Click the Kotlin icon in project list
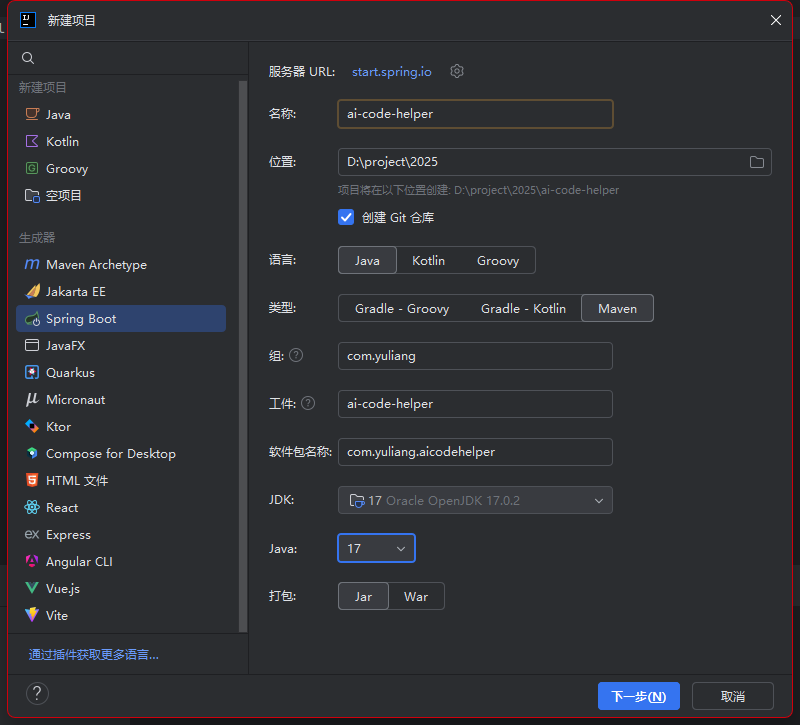The height and width of the screenshot is (725, 800). (32, 141)
